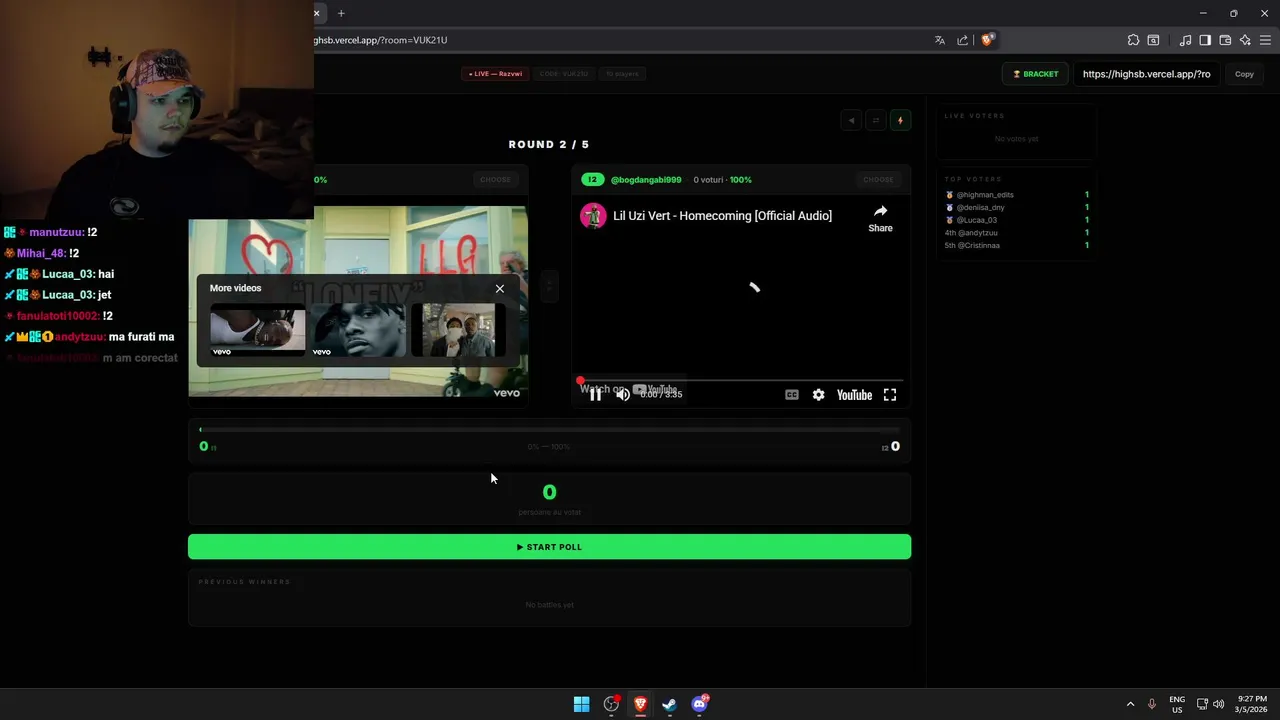Screen dimensions: 1280x720
Task: Click the players count badge
Action: coord(623,74)
